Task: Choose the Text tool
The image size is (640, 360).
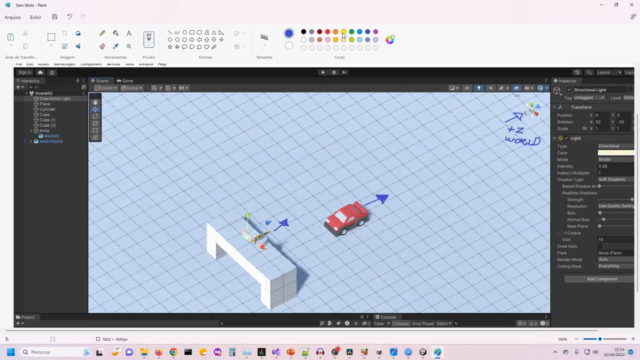Action: click(129, 33)
